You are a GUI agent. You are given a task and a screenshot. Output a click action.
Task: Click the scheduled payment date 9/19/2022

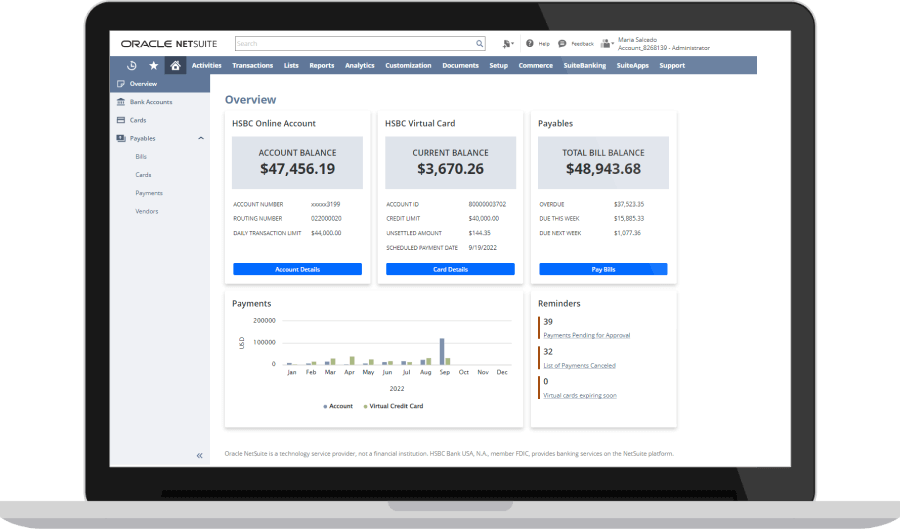tap(482, 248)
